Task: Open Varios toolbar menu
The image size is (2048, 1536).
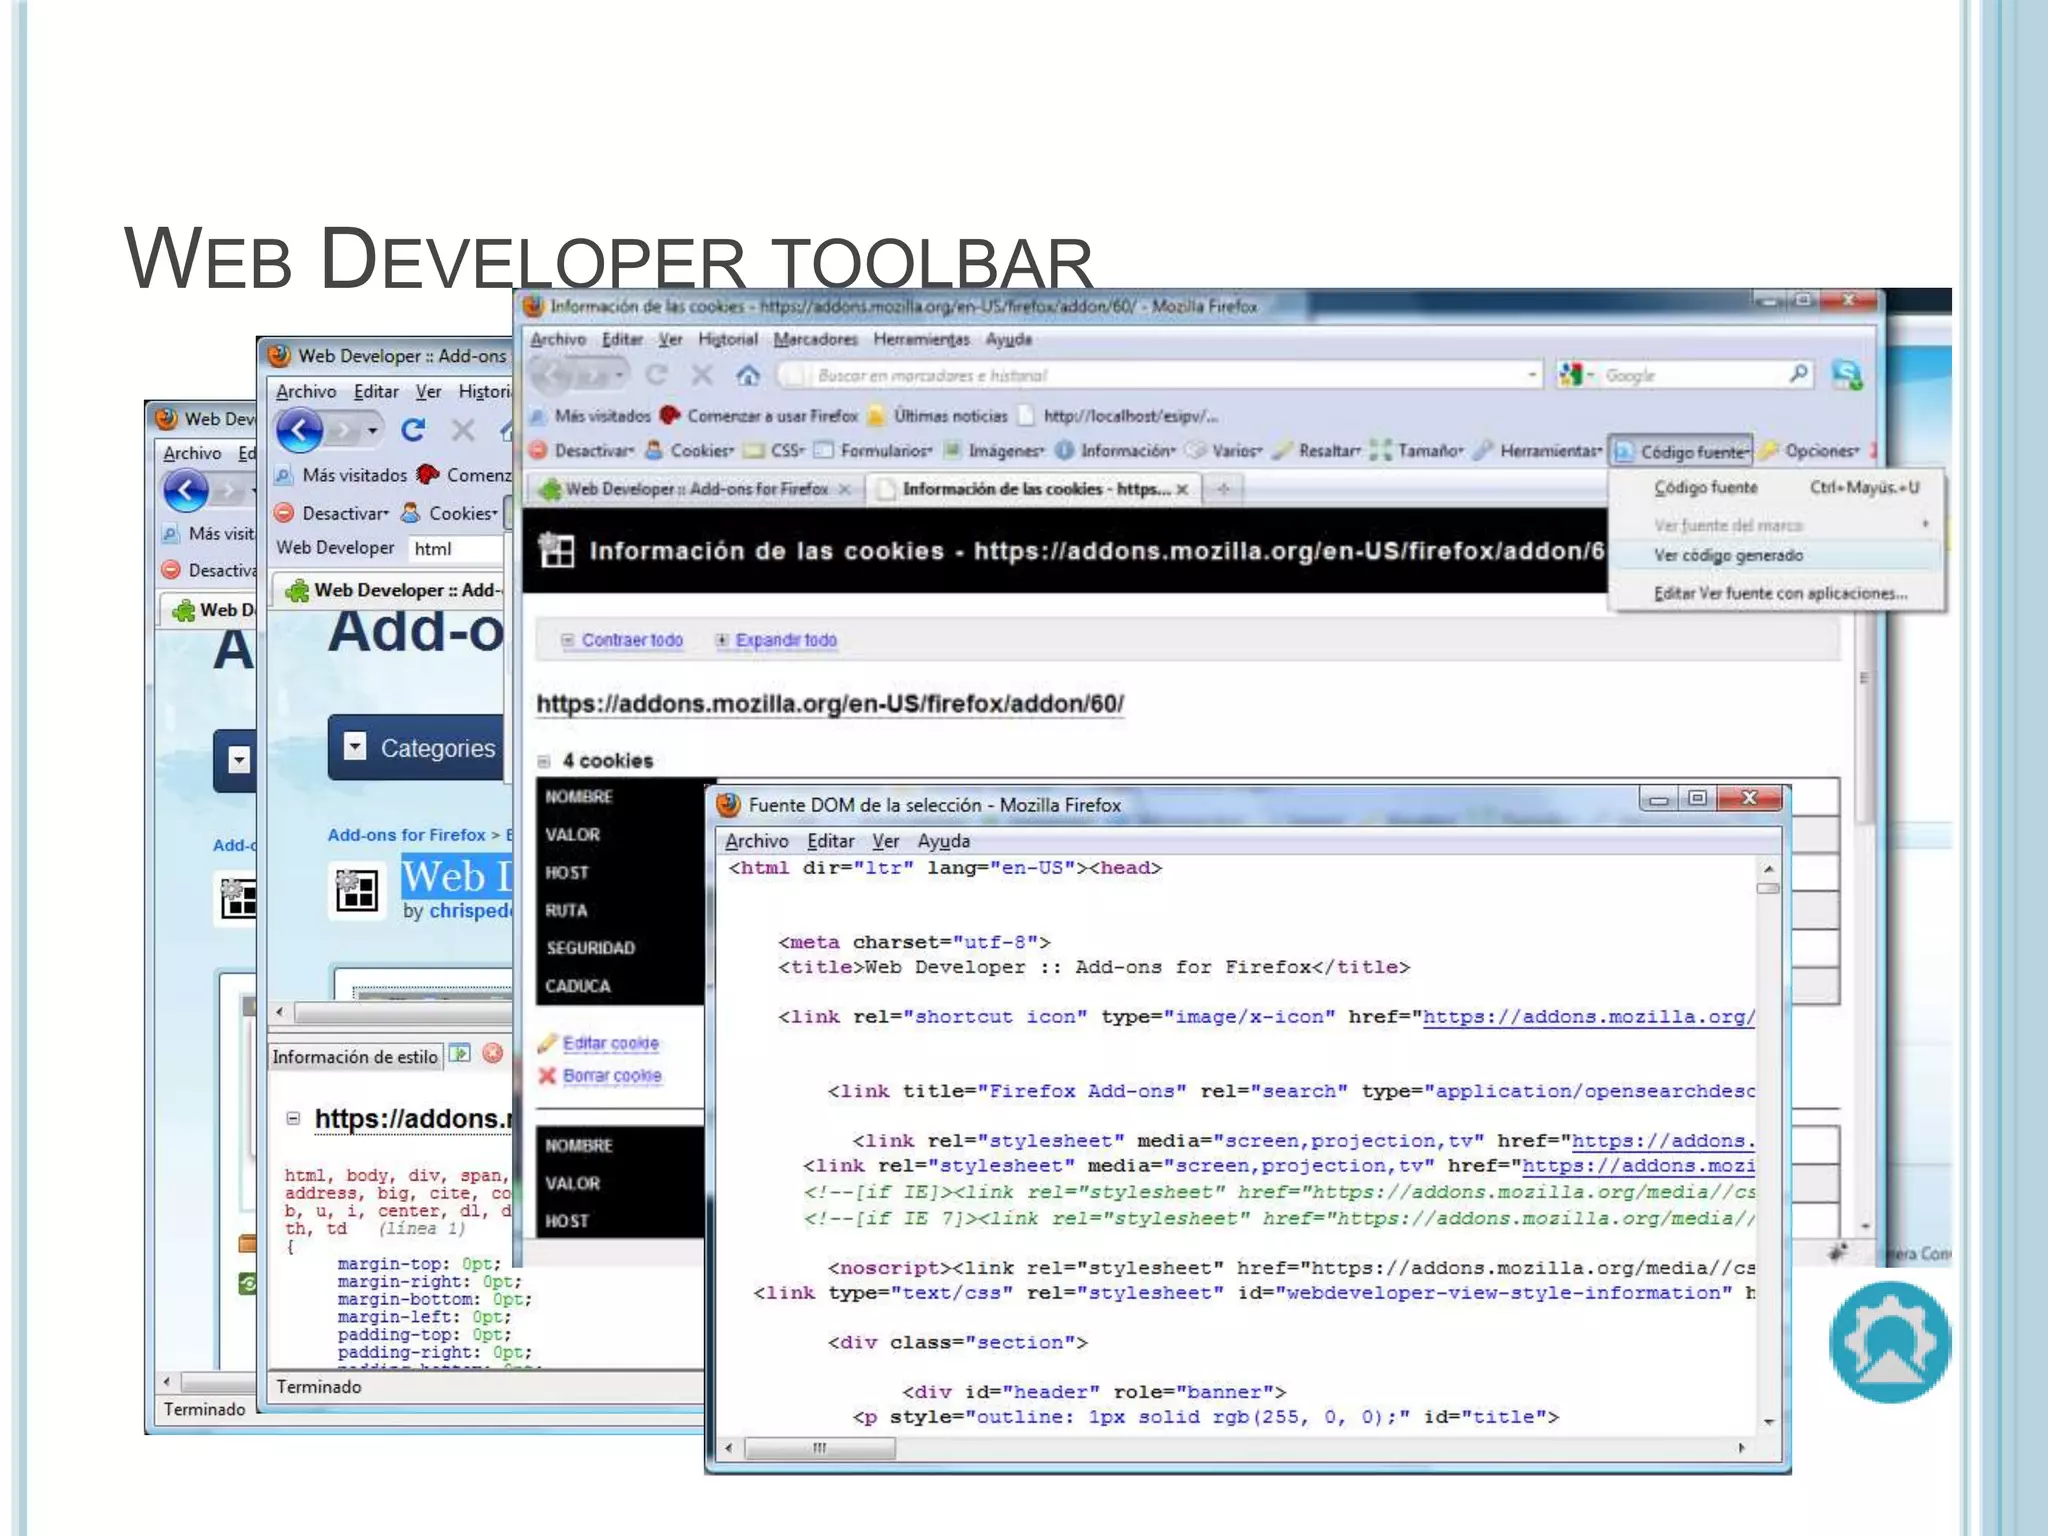Action: (x=1225, y=451)
